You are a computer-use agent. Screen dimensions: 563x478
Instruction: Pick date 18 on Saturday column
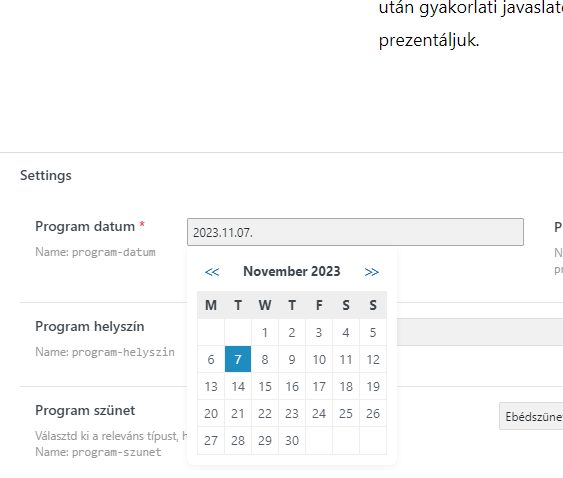346,386
